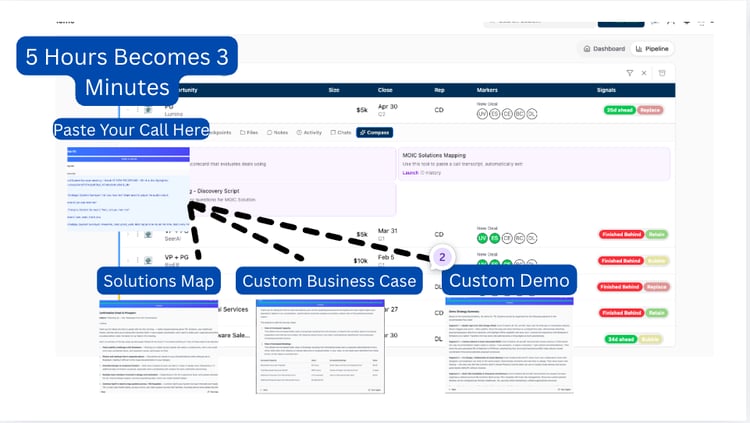Image resolution: width=750 pixels, height=423 pixels.
Task: Click the Replace badge in first row
Action: point(649,109)
